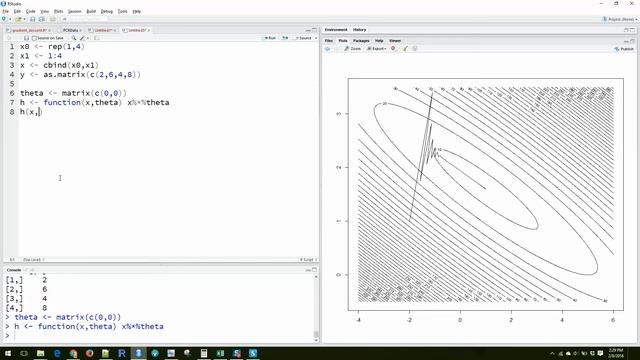Open the Viewer tab

(395, 41)
